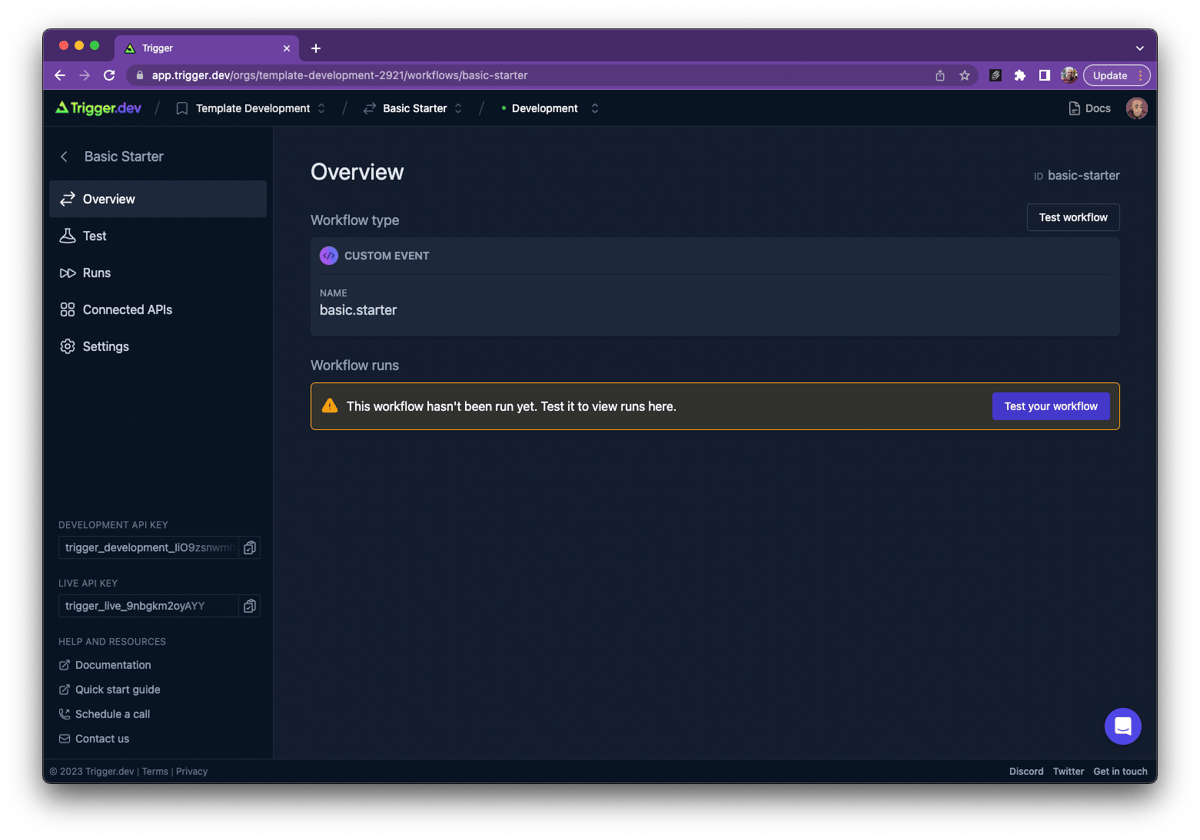The image size is (1200, 840).
Task: Open the Privacy footer link
Action: [192, 772]
